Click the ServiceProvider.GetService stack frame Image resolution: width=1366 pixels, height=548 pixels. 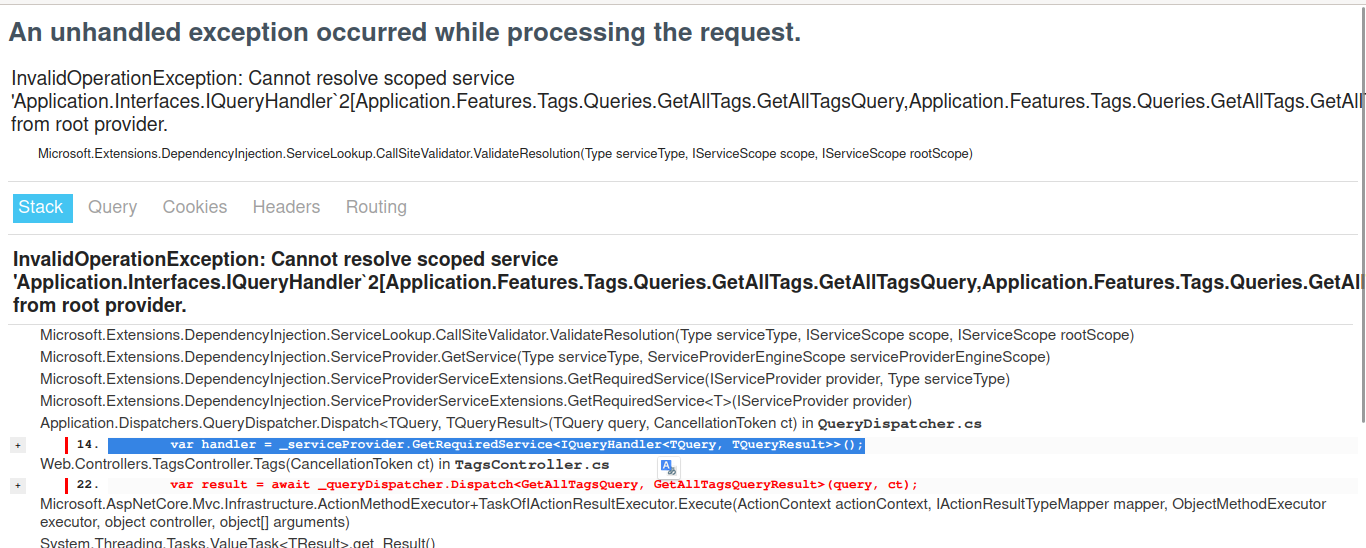tap(544, 357)
